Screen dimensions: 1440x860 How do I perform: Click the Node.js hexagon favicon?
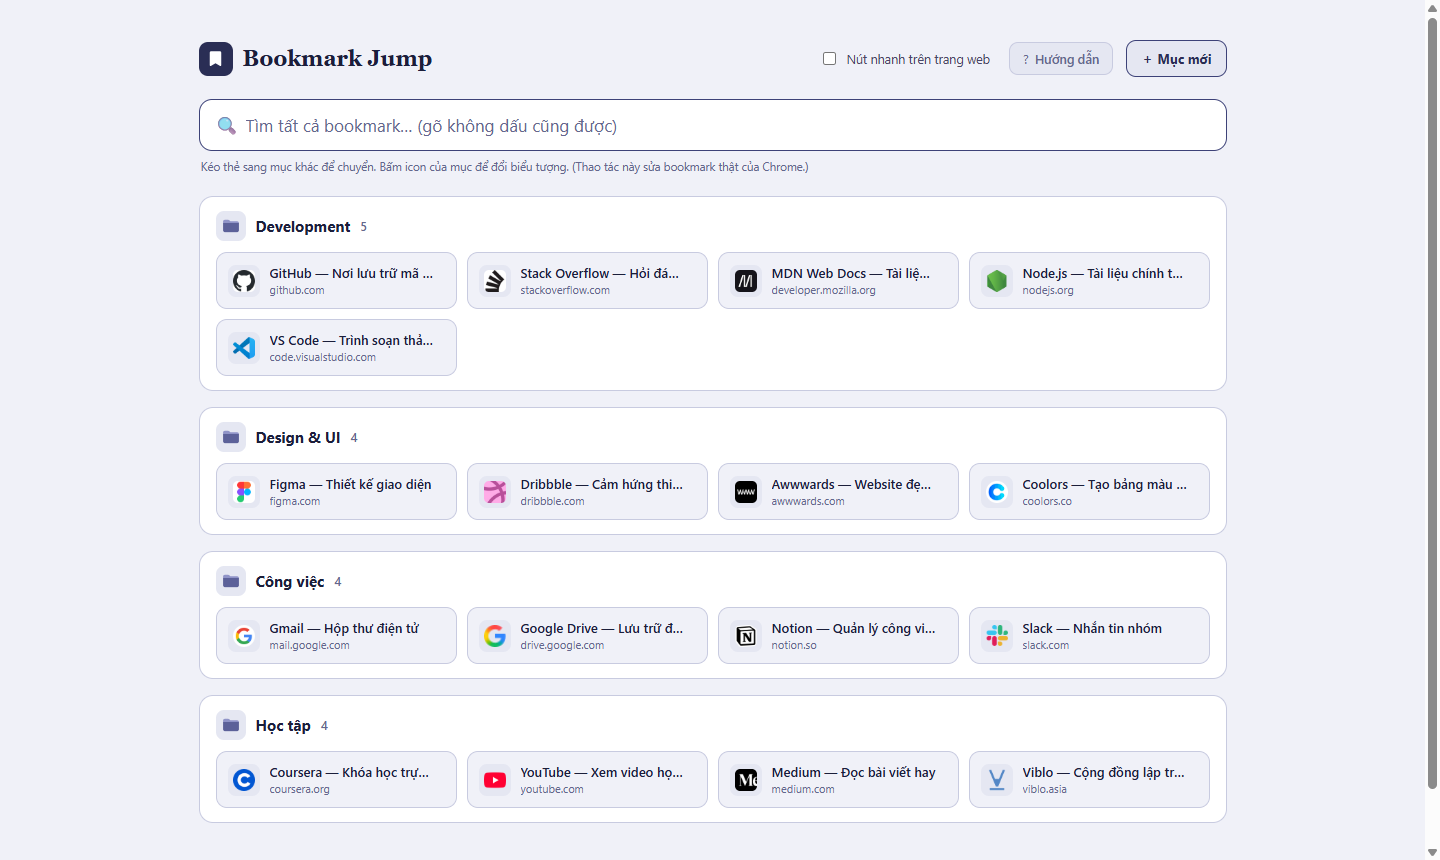pos(997,281)
